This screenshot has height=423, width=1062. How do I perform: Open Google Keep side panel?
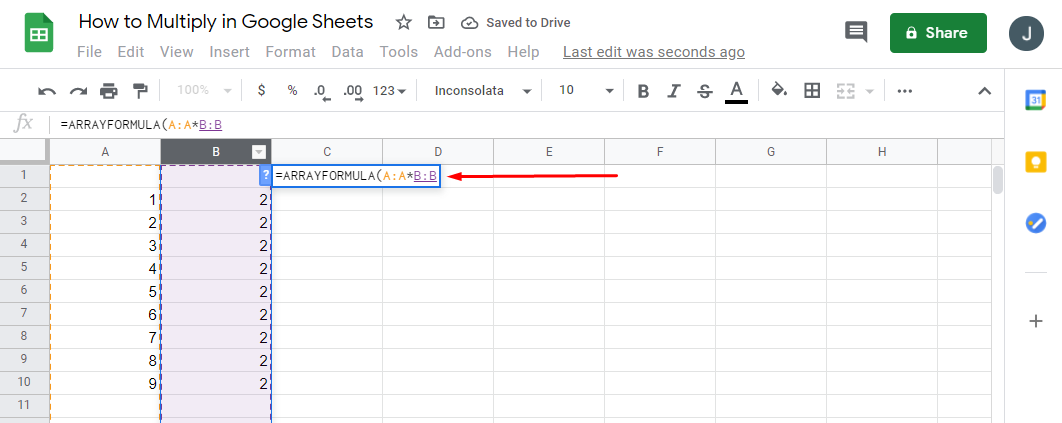pos(1035,161)
